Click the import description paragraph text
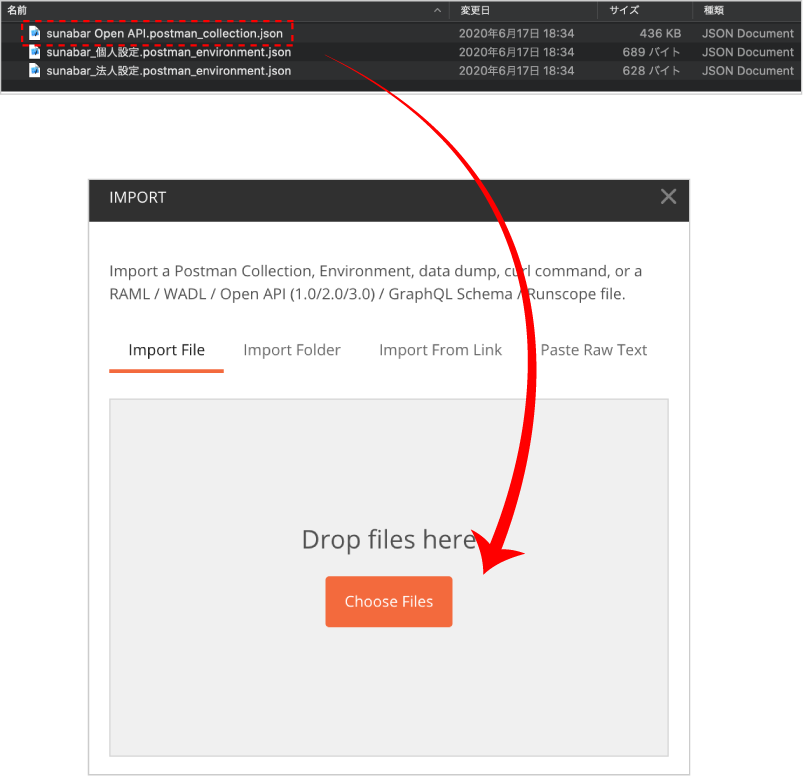This screenshot has width=803, height=776. (375, 282)
